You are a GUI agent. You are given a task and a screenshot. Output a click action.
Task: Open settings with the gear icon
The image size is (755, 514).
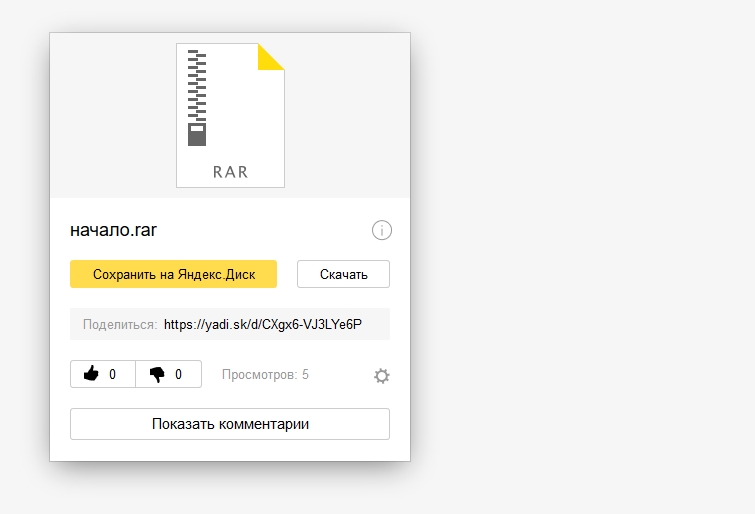click(382, 376)
